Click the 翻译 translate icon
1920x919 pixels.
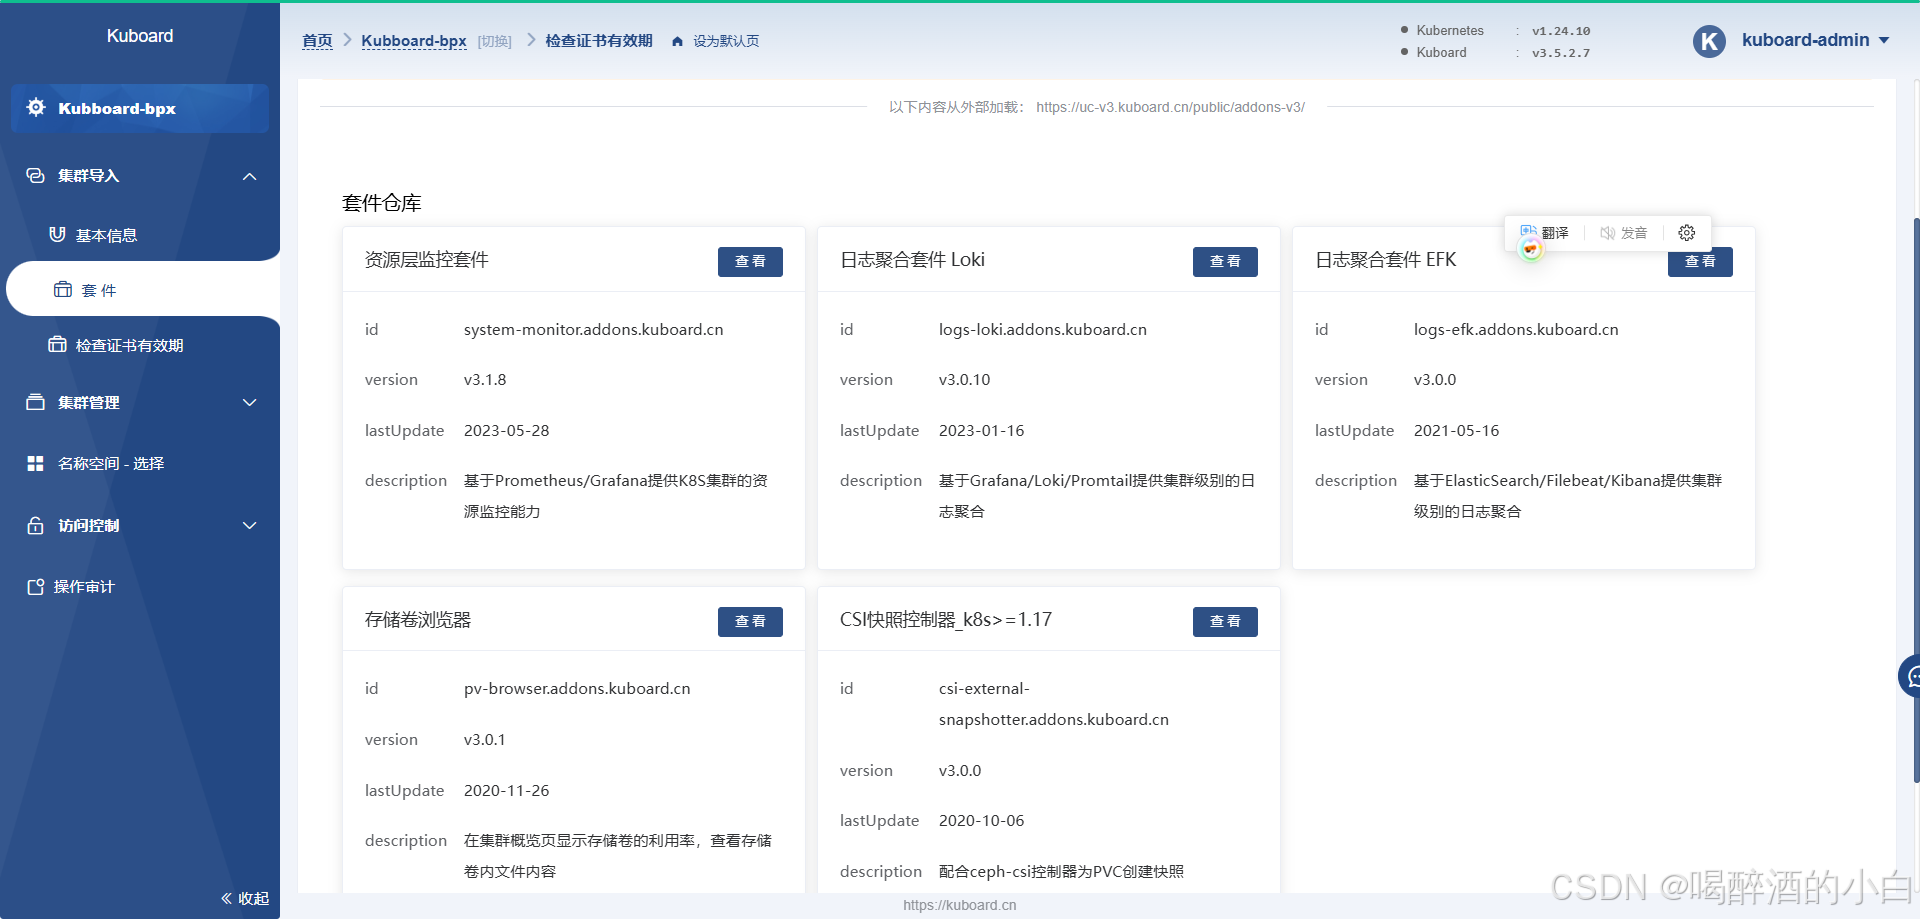coord(1529,233)
